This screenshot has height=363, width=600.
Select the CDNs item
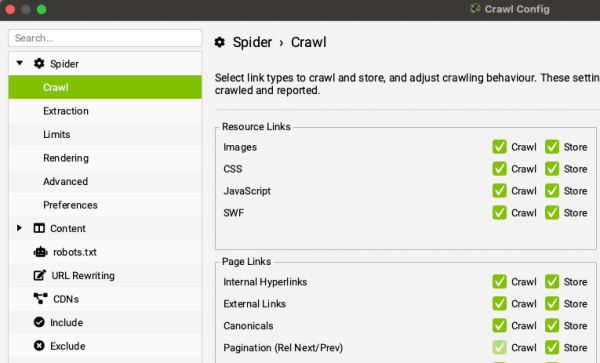[105, 299]
